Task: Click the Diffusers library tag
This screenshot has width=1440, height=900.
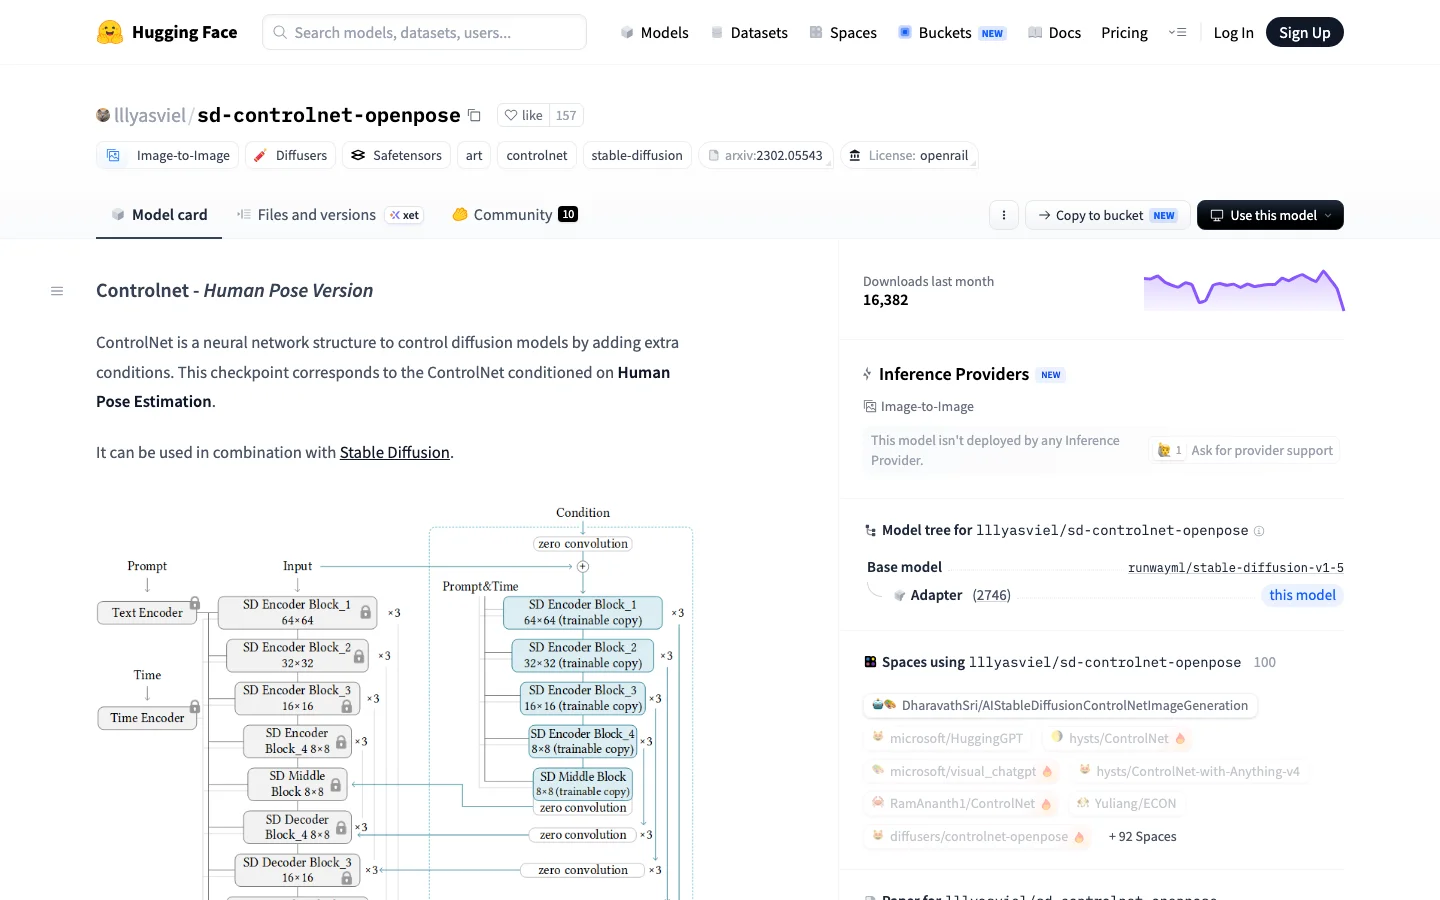Action: click(290, 155)
